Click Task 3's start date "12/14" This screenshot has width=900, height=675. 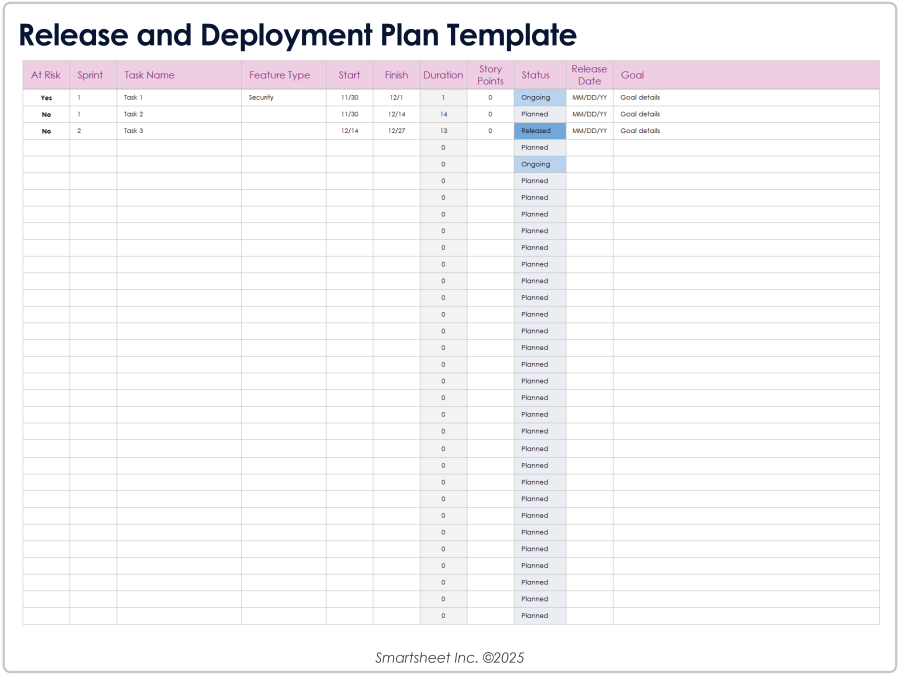(348, 130)
